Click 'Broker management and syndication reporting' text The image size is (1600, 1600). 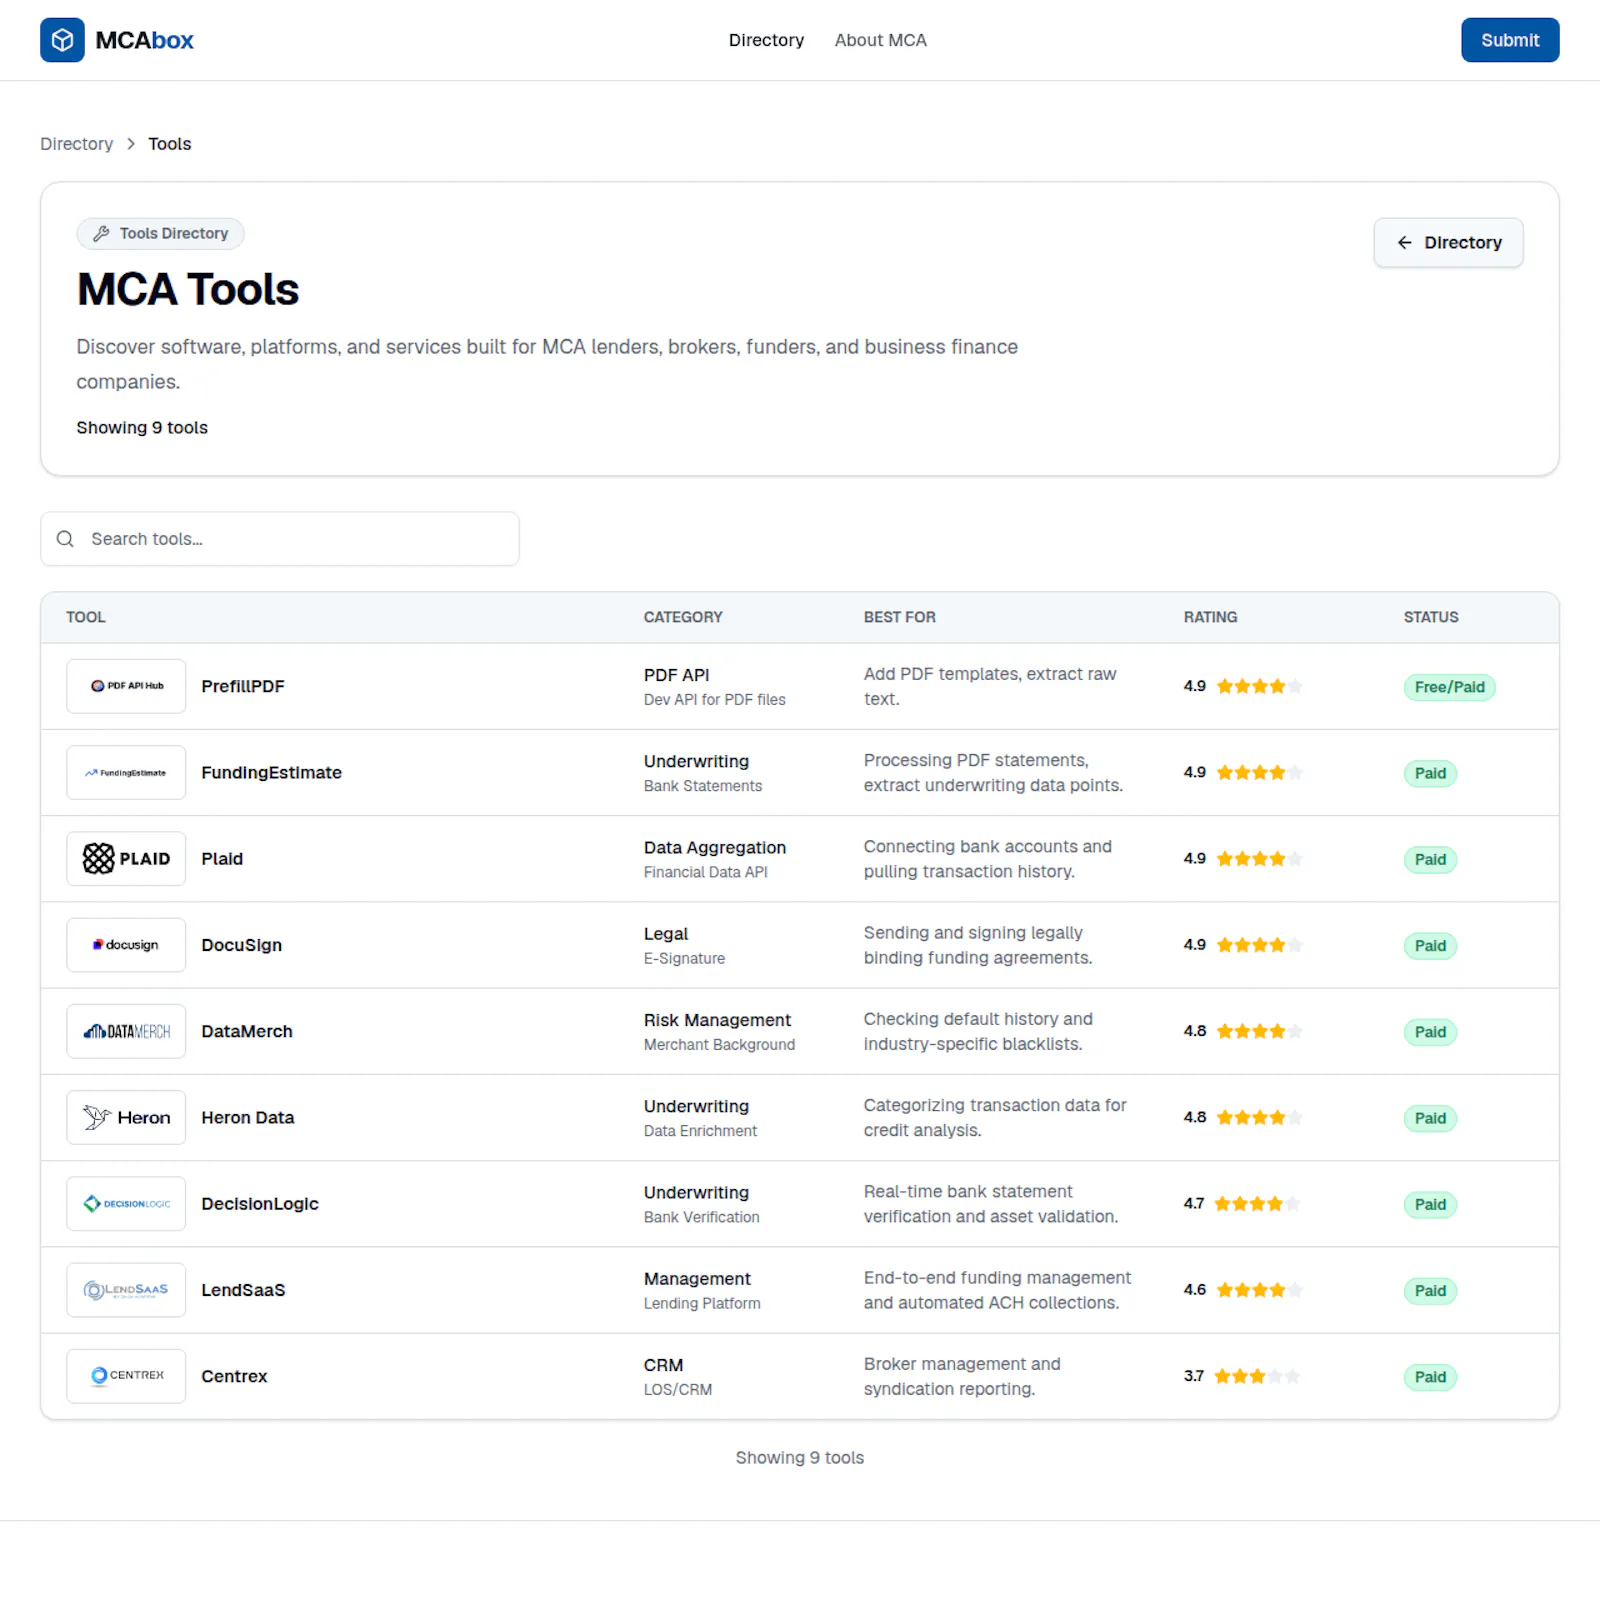point(962,1376)
